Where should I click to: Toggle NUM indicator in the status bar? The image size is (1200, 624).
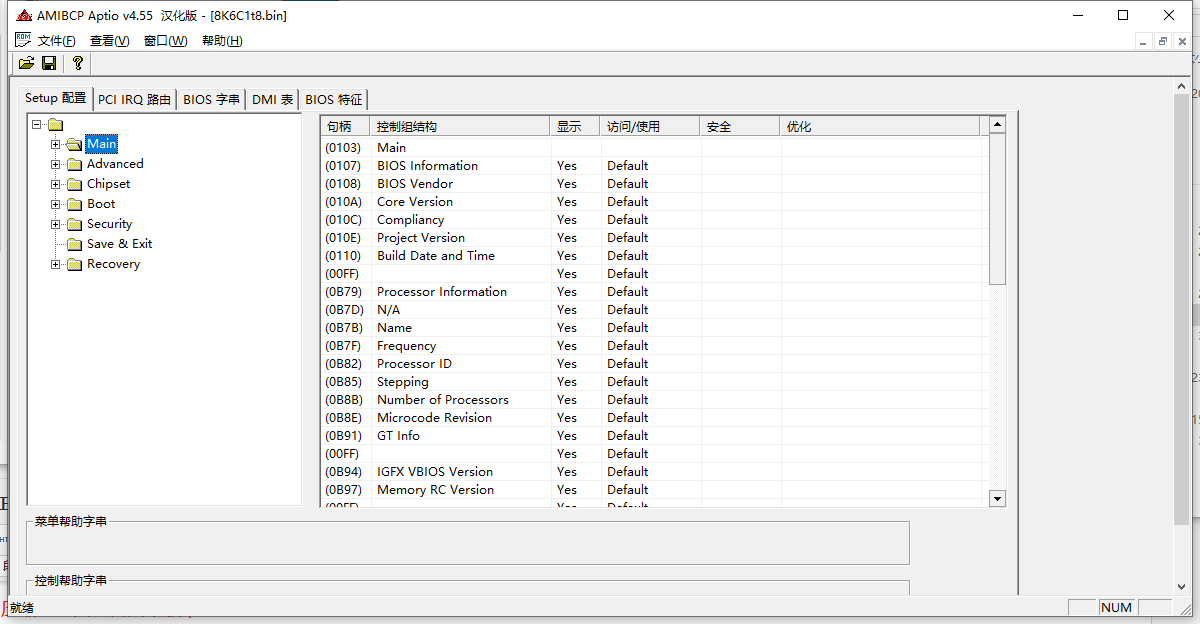(x=1116, y=607)
